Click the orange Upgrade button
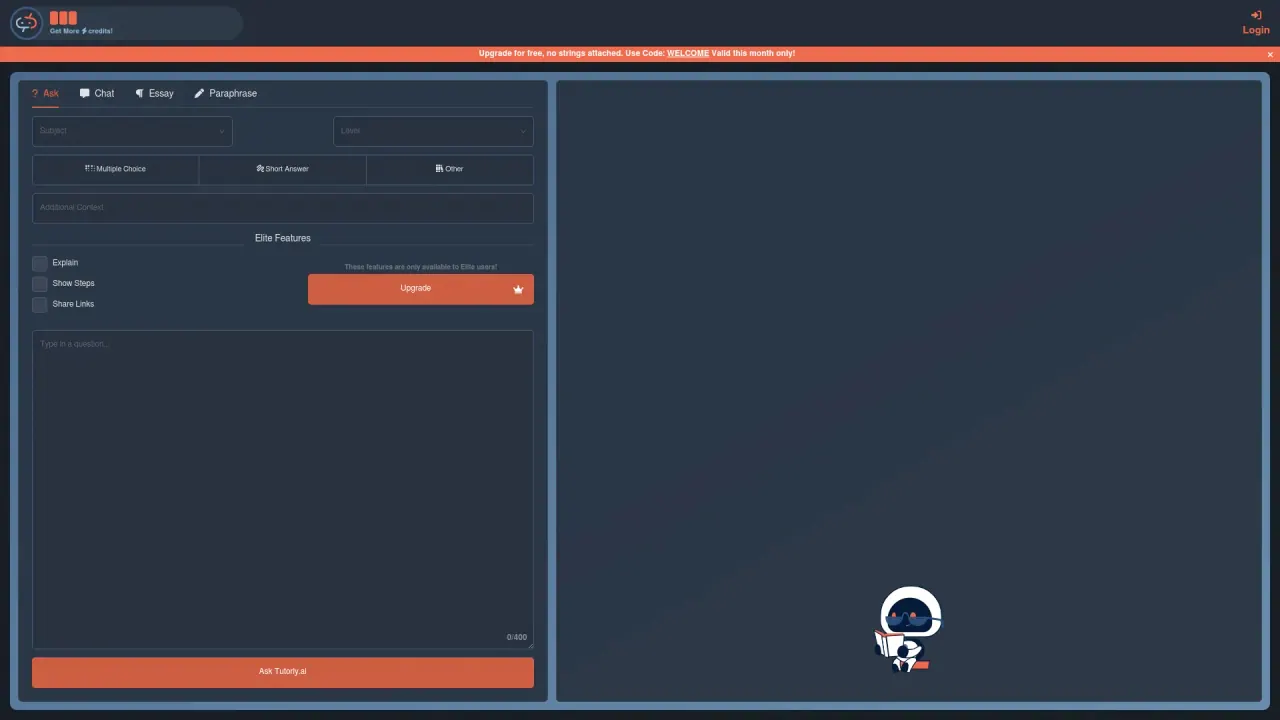 pyautogui.click(x=421, y=289)
